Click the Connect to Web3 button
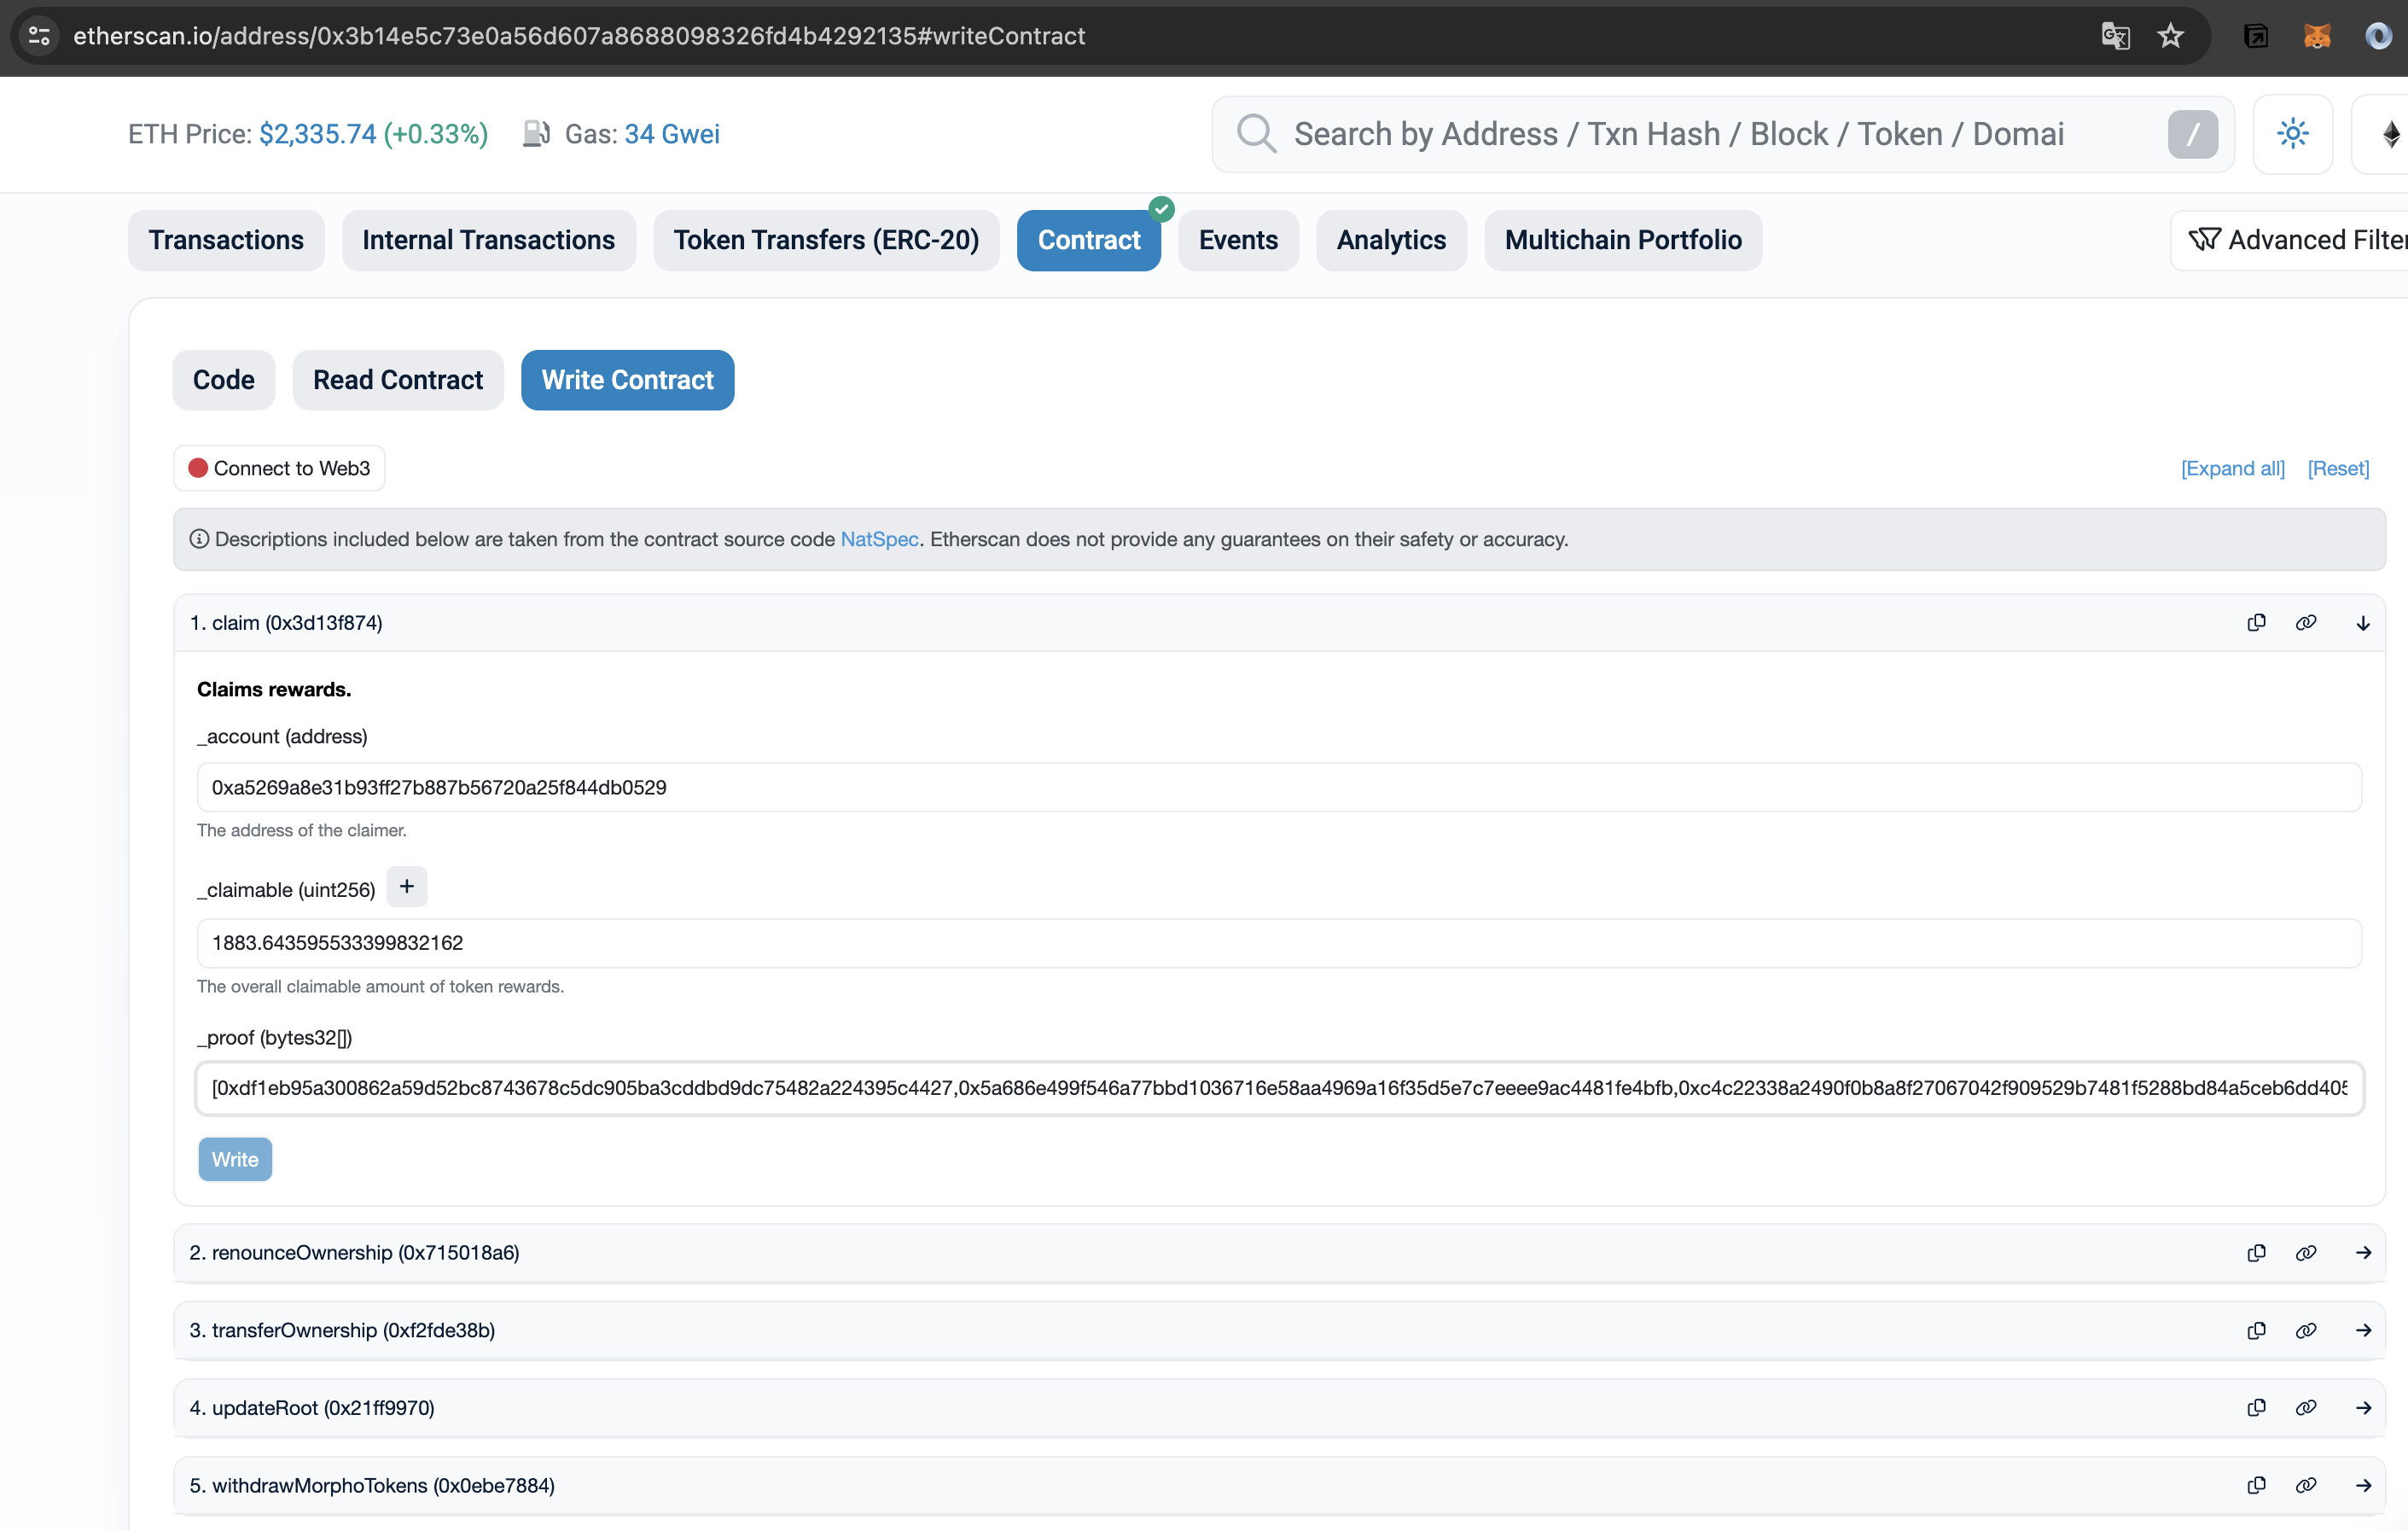The height and width of the screenshot is (1531, 2408). [x=279, y=468]
